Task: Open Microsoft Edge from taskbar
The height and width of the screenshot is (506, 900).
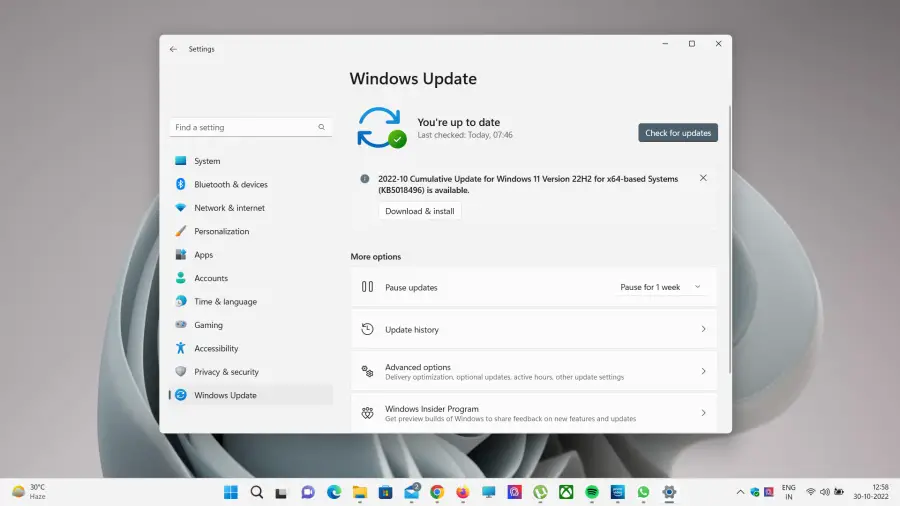Action: tap(333, 492)
